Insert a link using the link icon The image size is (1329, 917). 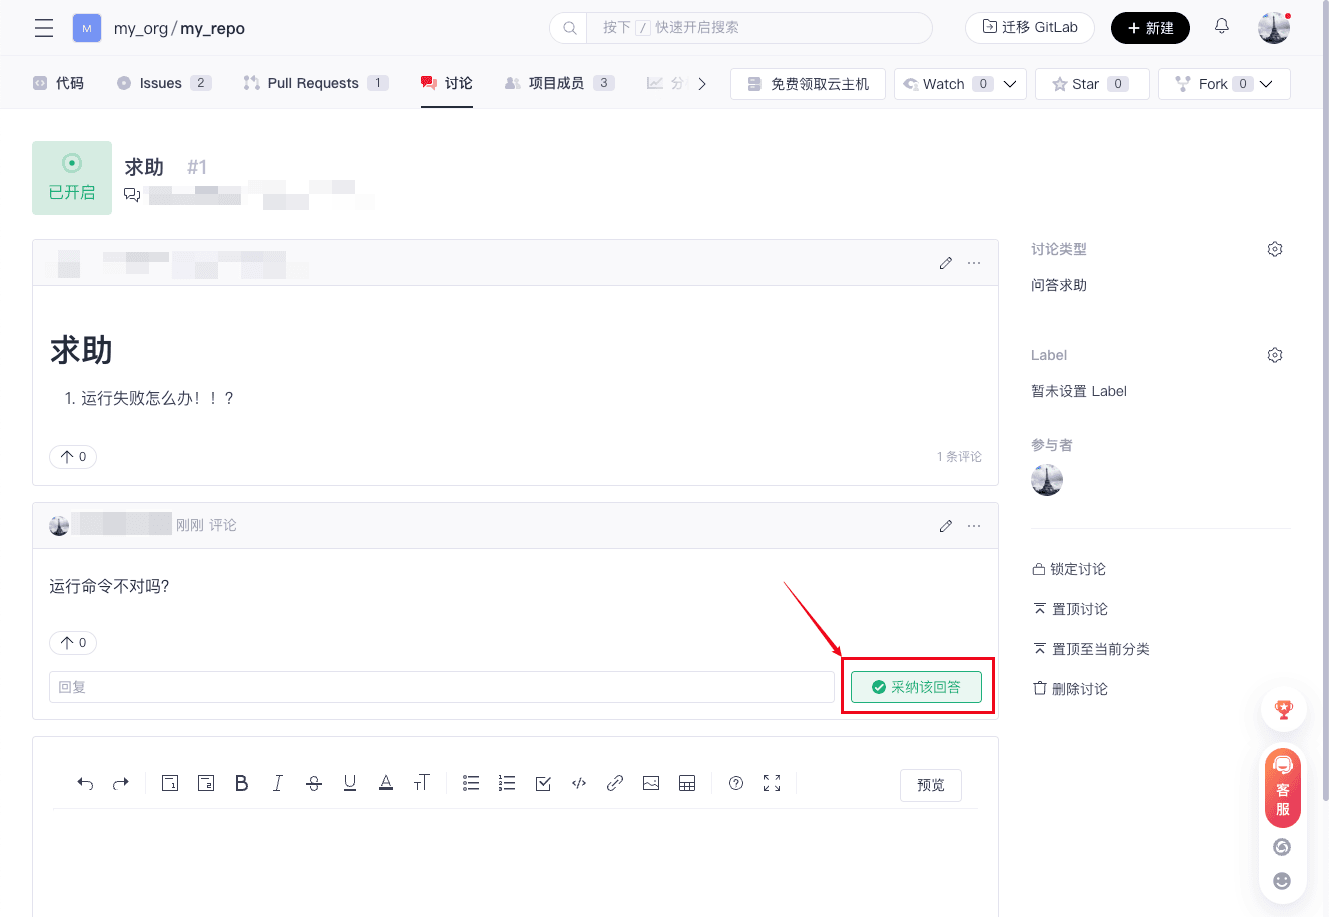click(615, 783)
